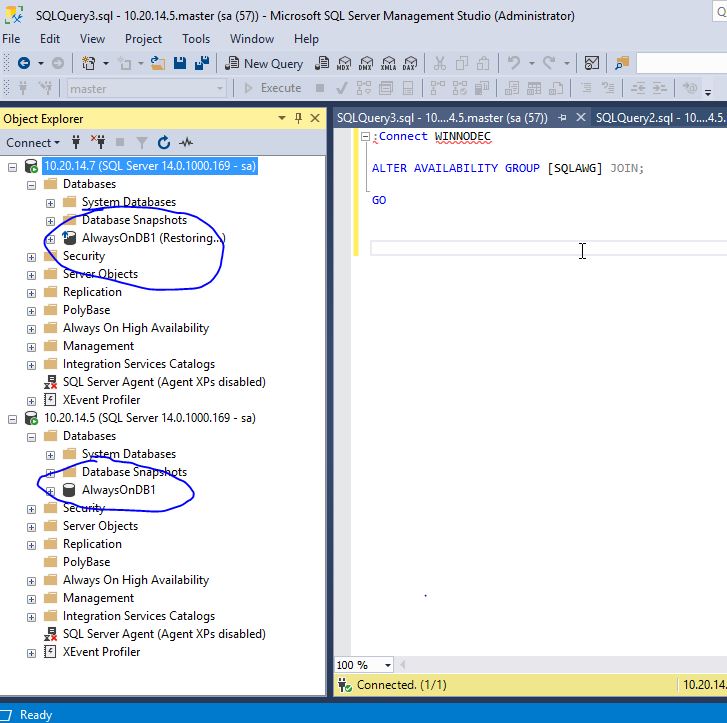Expand System Databases under the 10.20.14.5 server

click(x=50, y=455)
